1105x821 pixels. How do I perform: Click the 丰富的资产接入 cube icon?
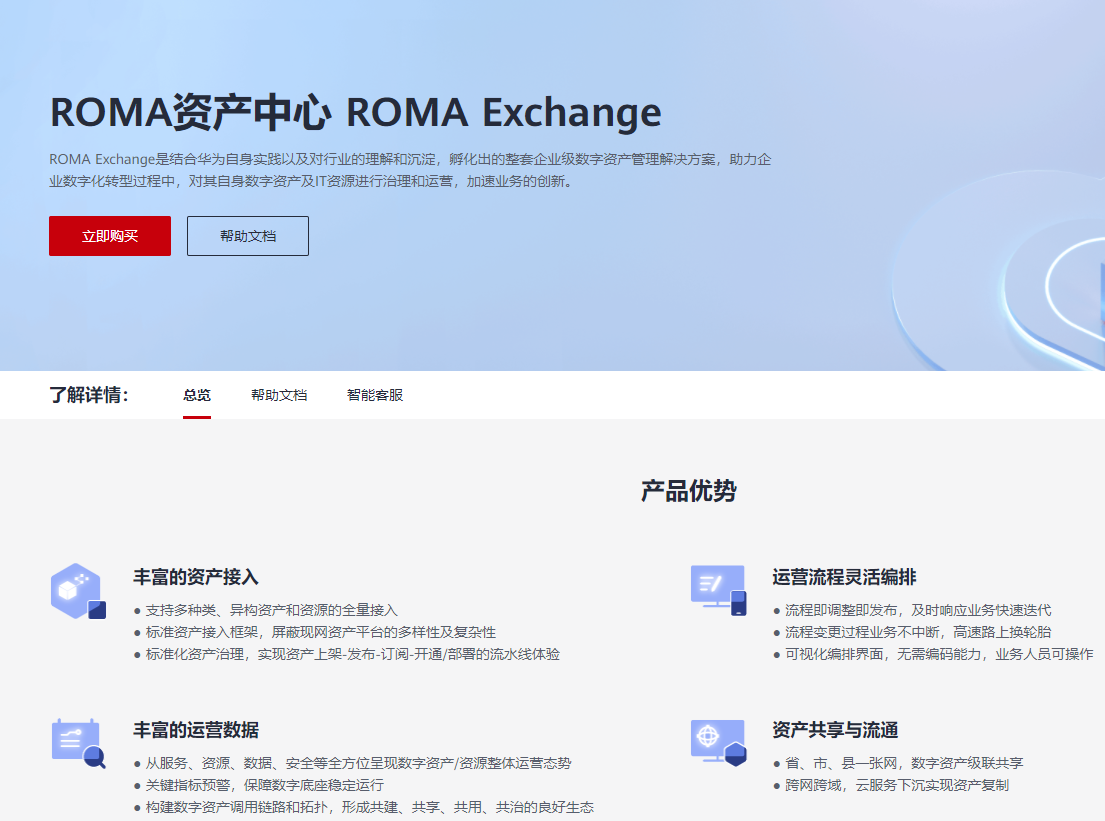click(x=78, y=591)
